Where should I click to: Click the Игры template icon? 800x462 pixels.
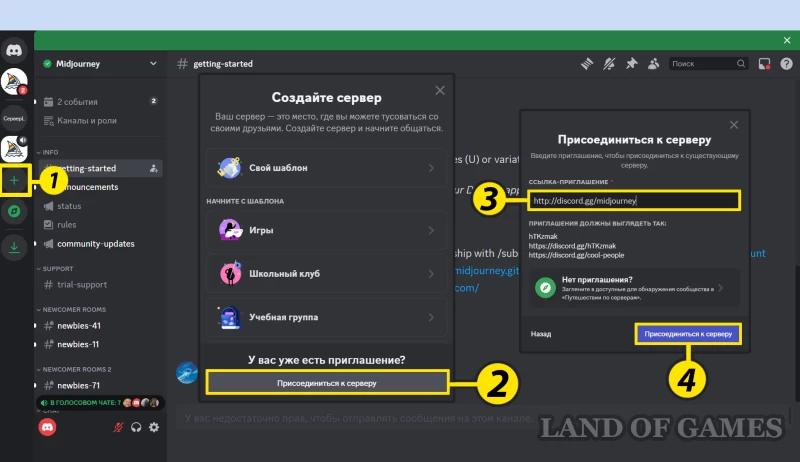click(230, 230)
